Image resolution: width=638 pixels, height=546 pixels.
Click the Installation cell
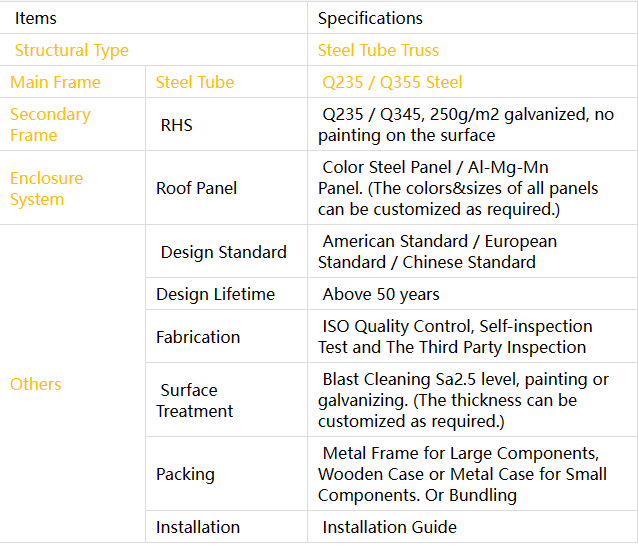pos(198,527)
